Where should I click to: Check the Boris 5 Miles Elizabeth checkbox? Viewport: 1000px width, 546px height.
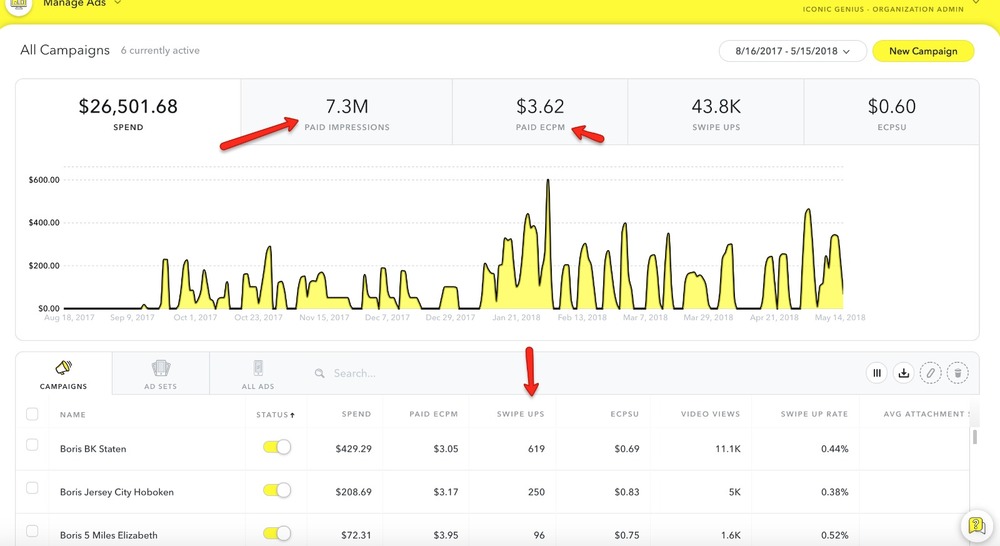click(x=32, y=530)
